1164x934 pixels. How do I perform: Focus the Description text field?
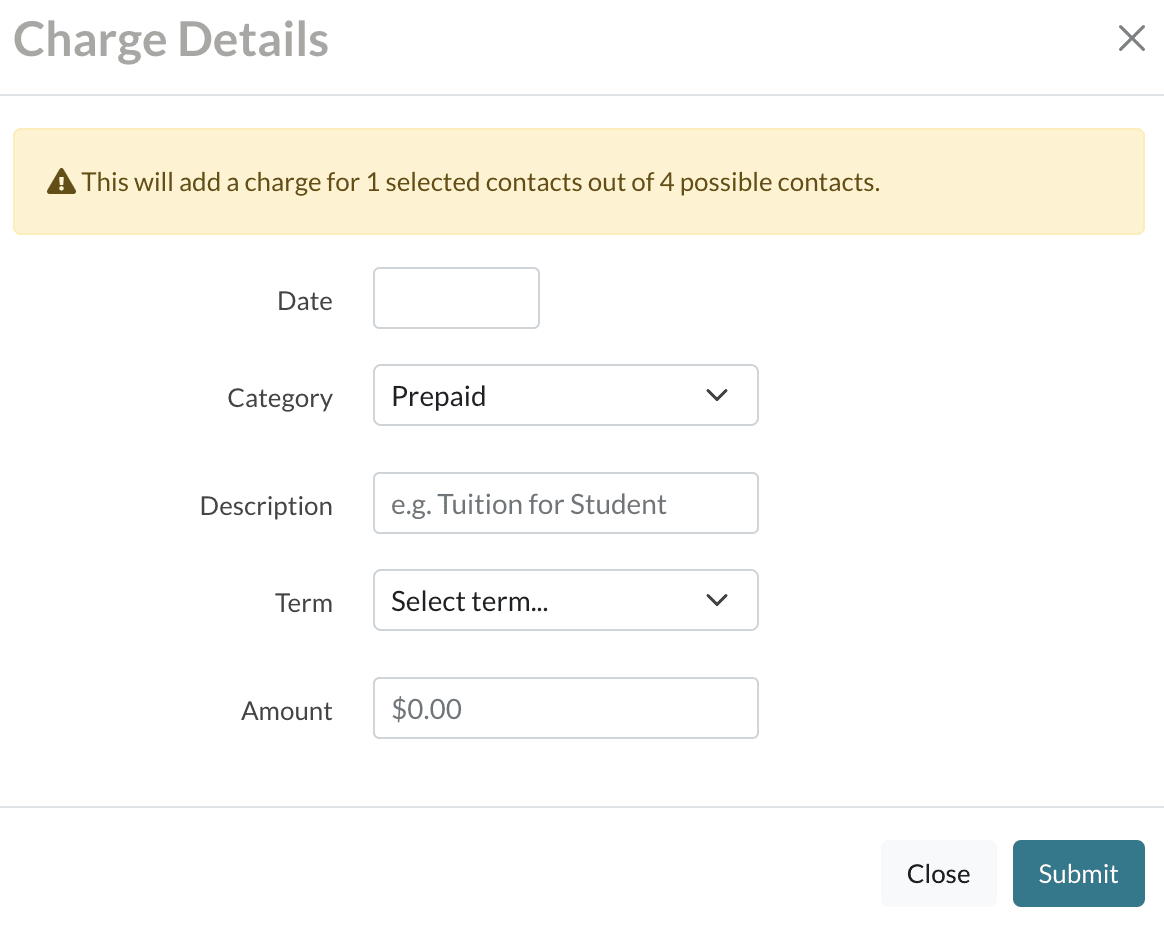(565, 503)
